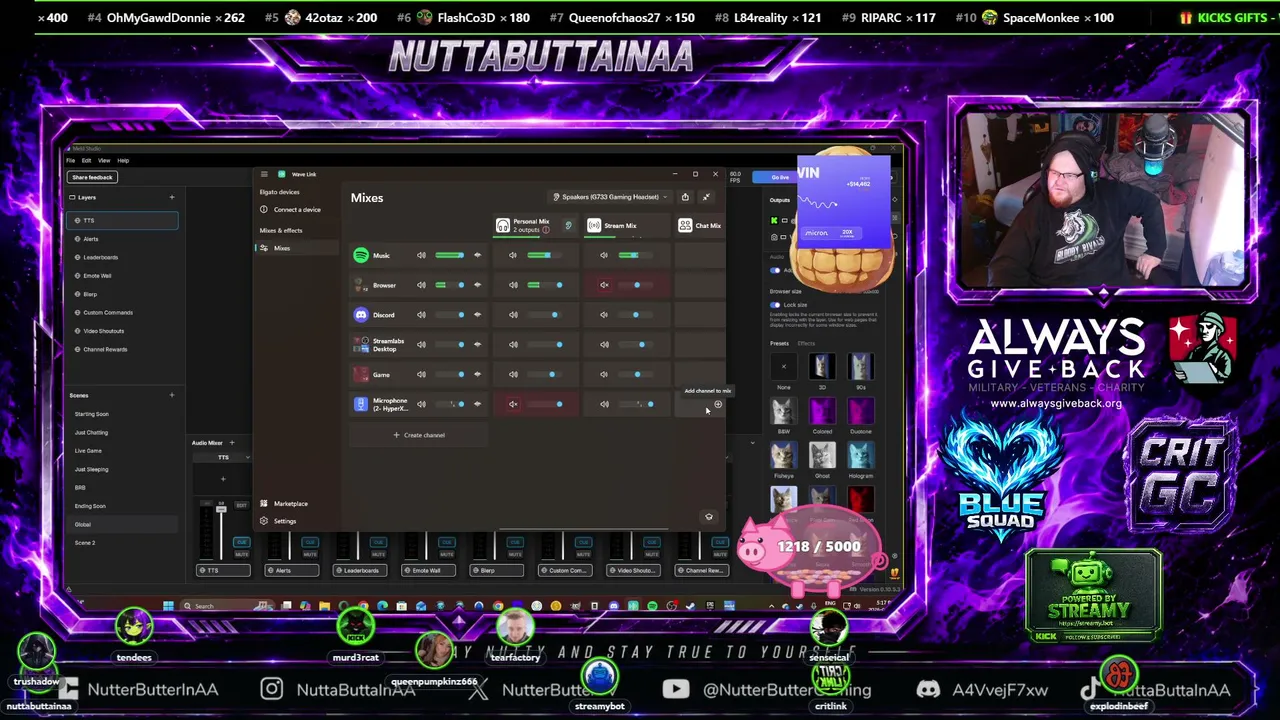
Task: Click the Music channel volume slider
Action: pos(449,255)
